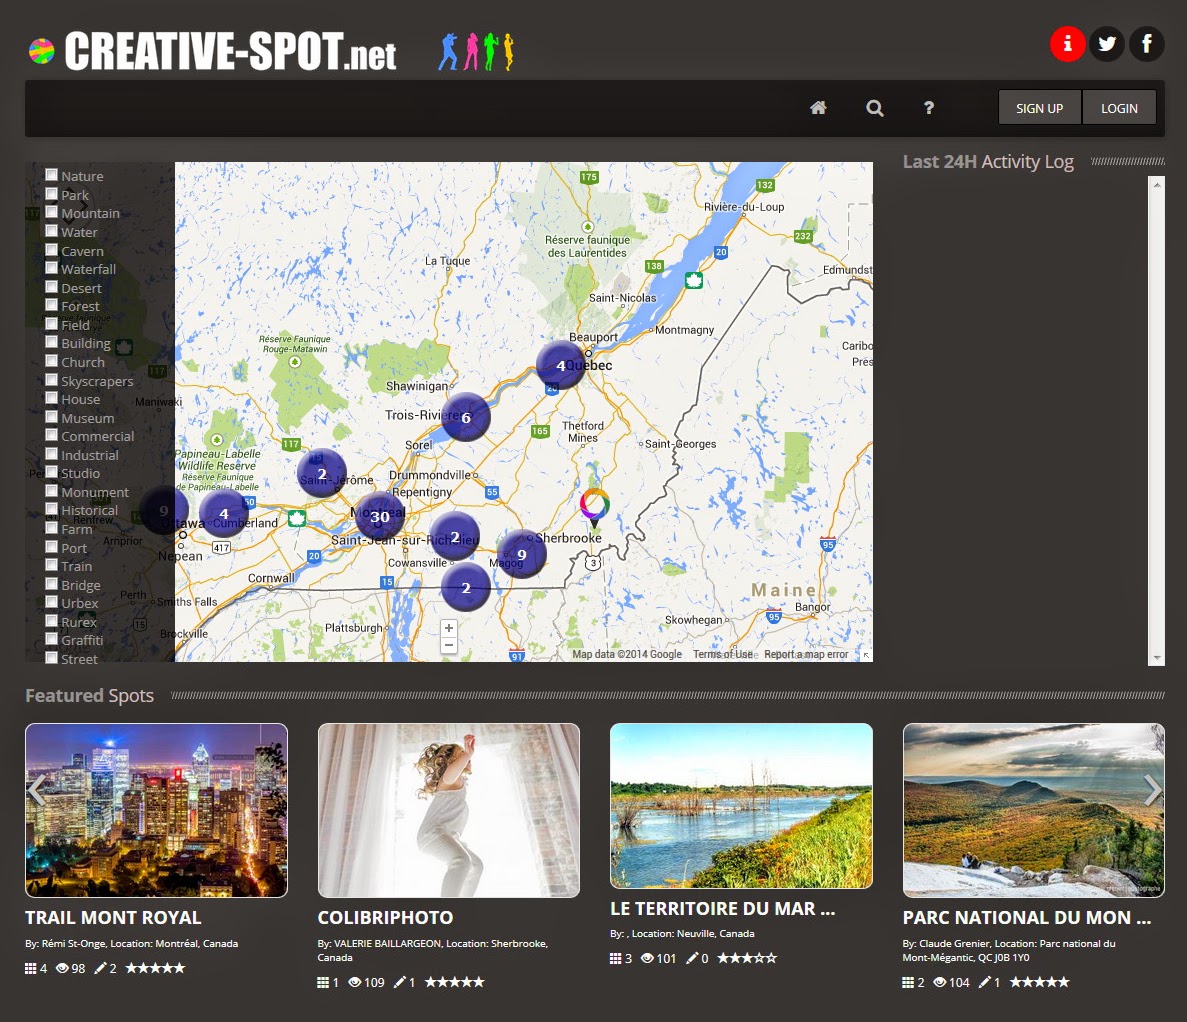Click the cluster marker 4 near Cumberland

pyautogui.click(x=223, y=513)
